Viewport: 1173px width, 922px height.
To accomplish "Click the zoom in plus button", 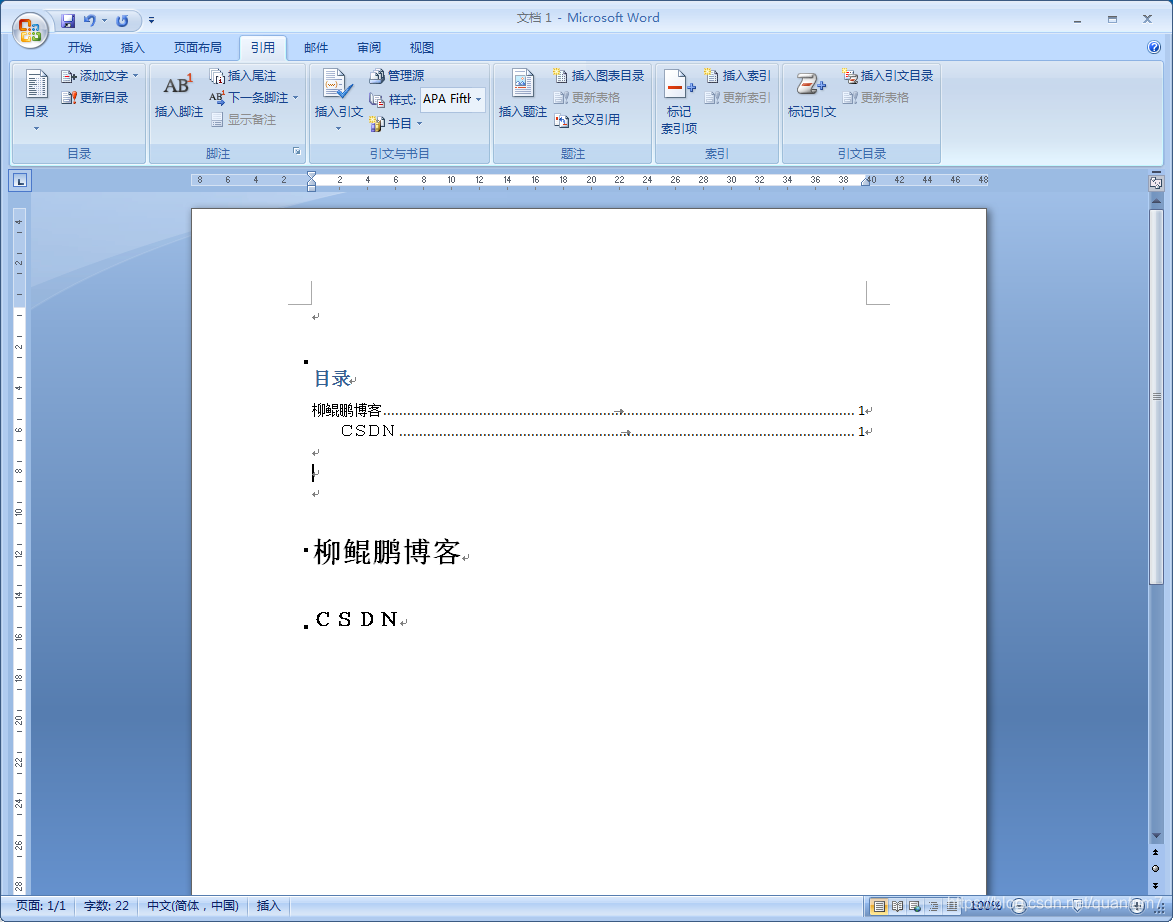I will pyautogui.click(x=1136, y=906).
